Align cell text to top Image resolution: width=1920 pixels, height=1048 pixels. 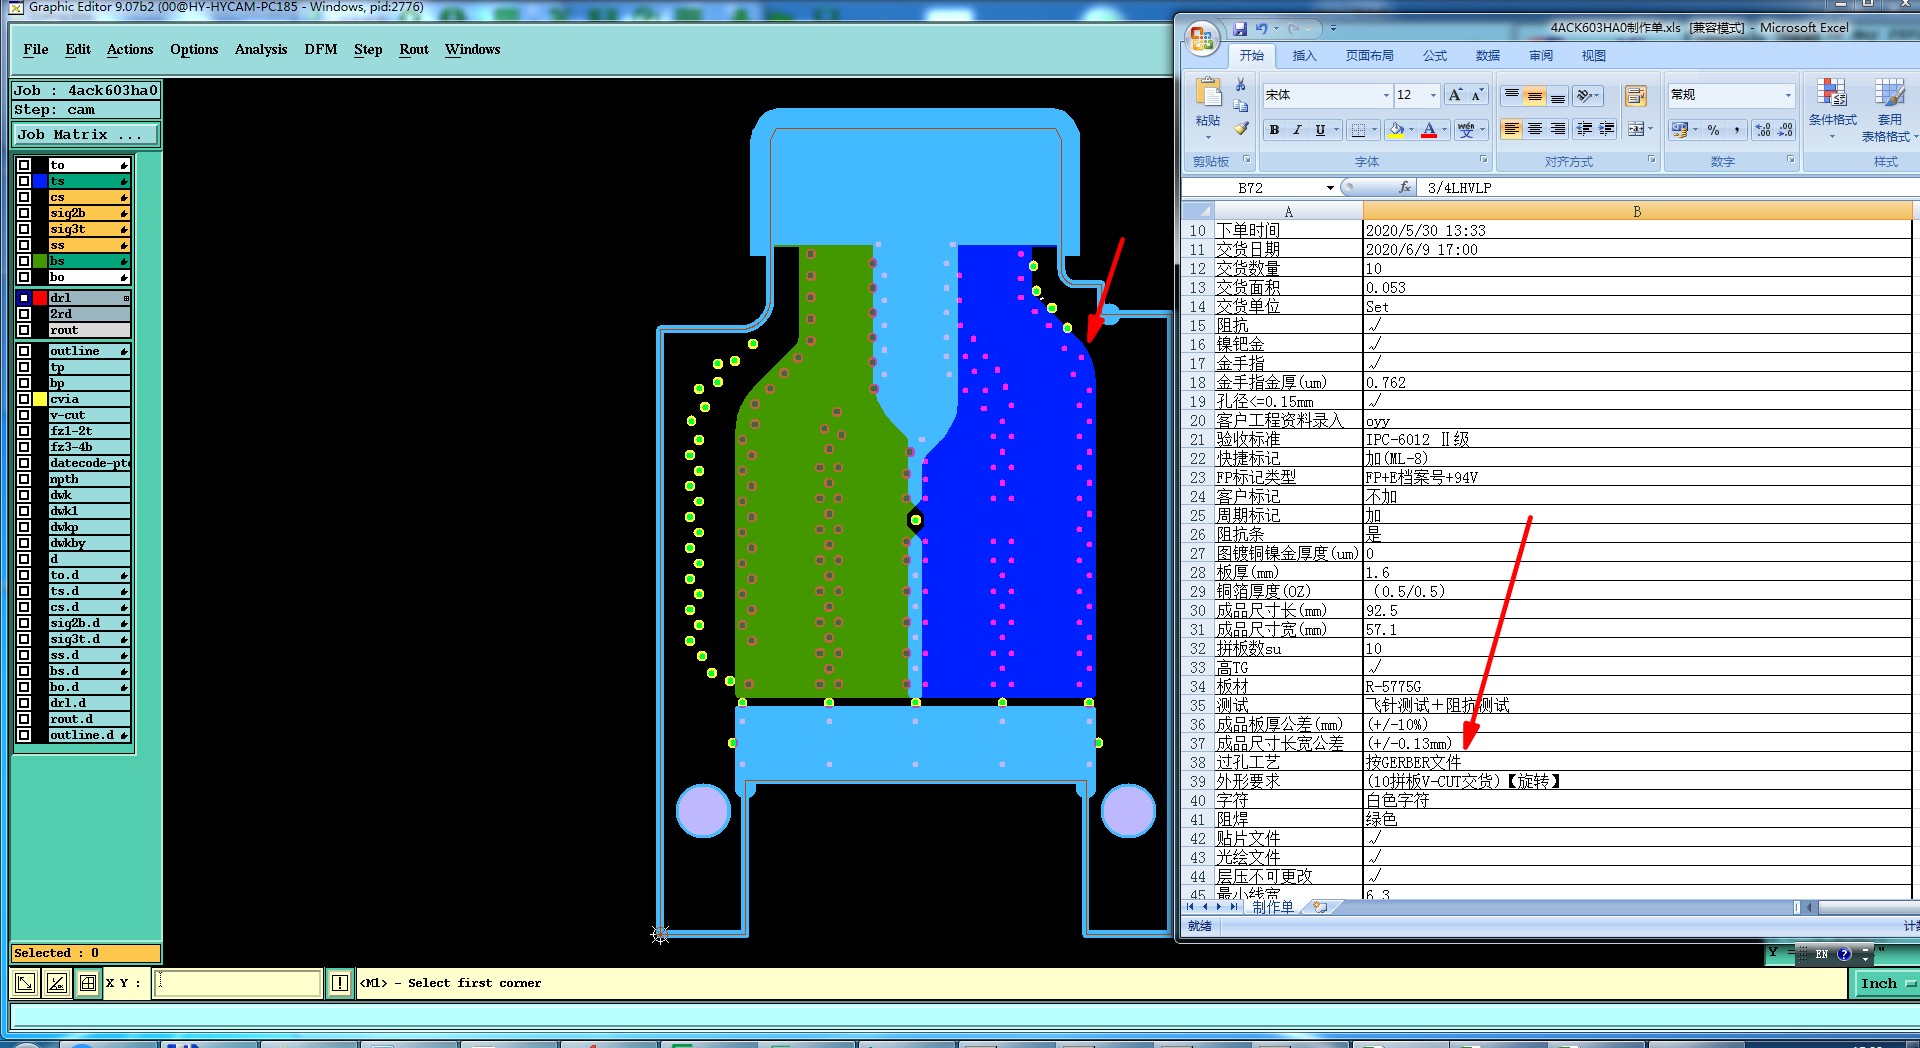1512,96
